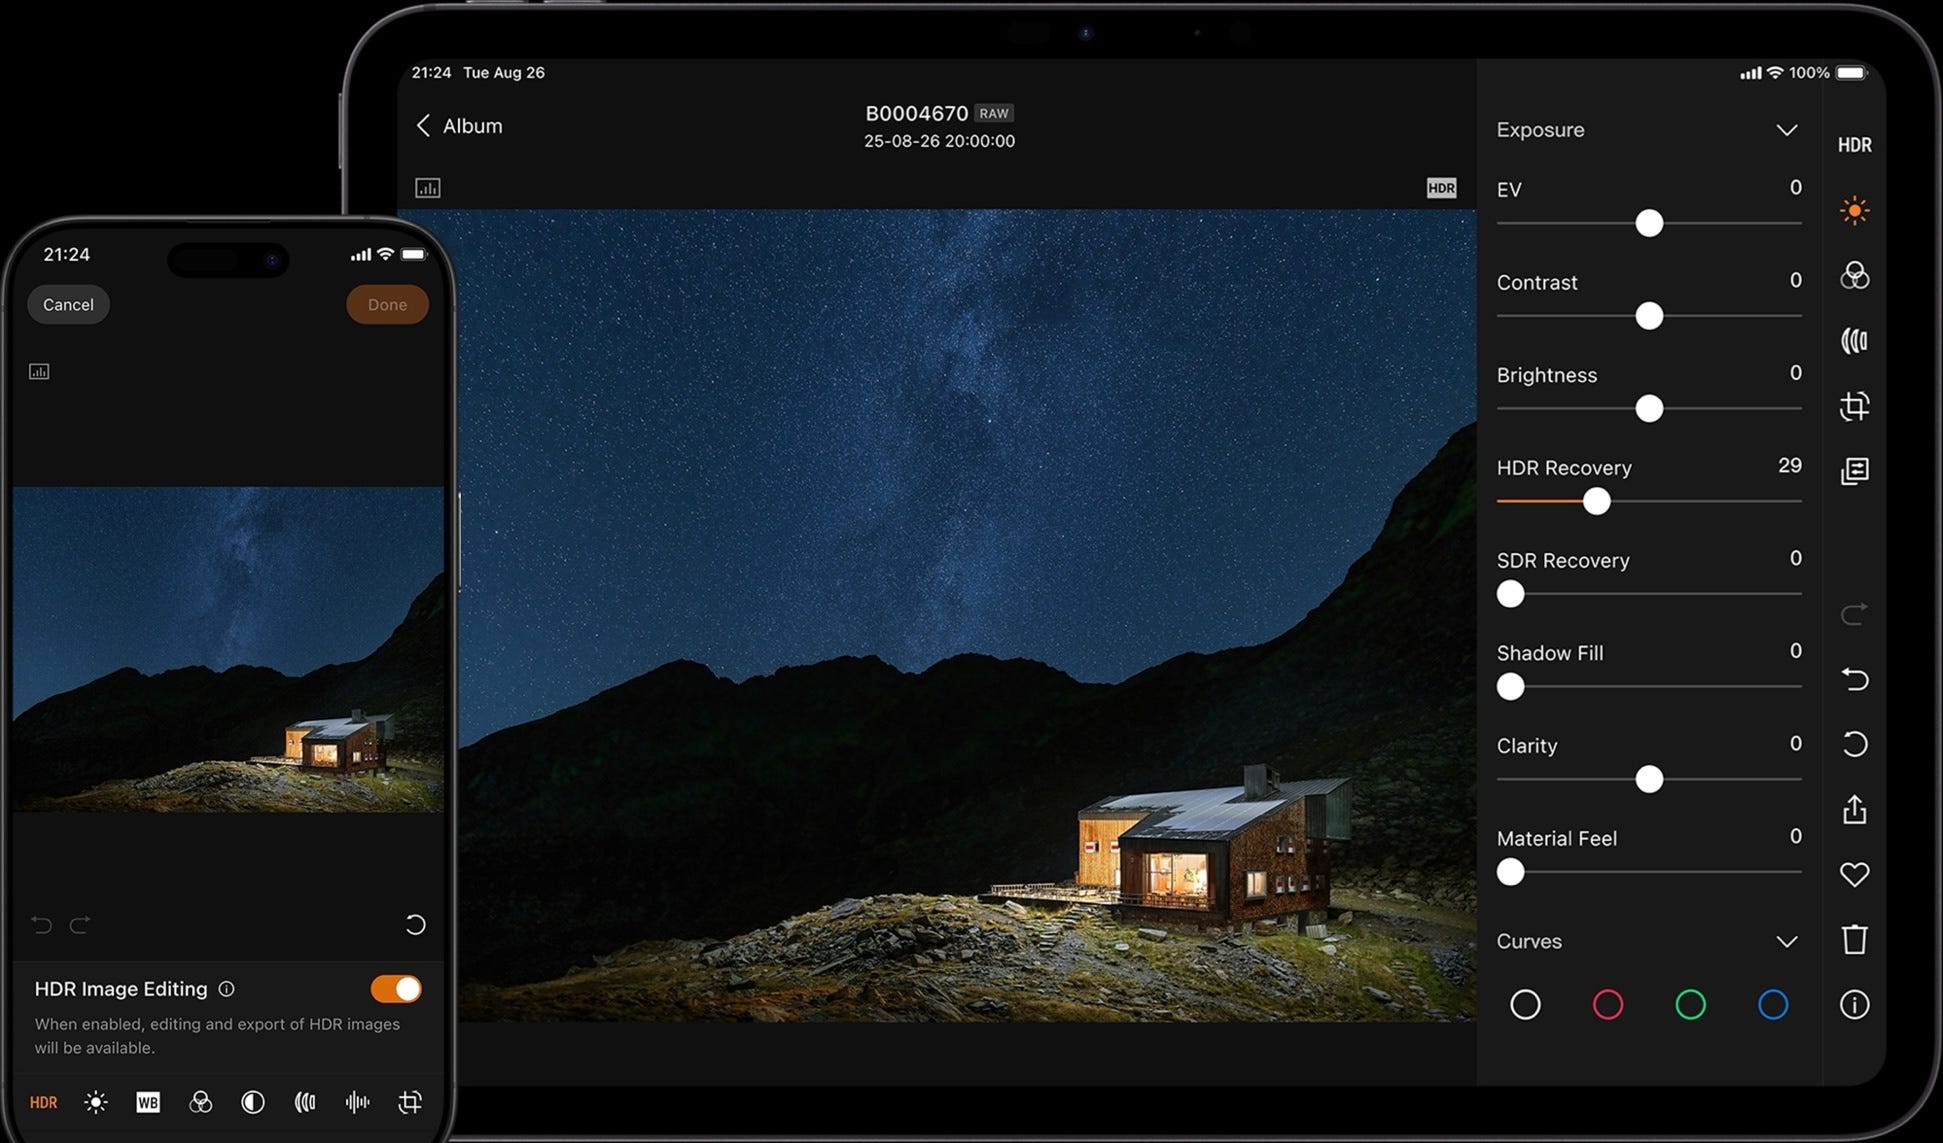Collapse the Curves section chevron
Image resolution: width=1943 pixels, height=1143 pixels.
coord(1786,941)
